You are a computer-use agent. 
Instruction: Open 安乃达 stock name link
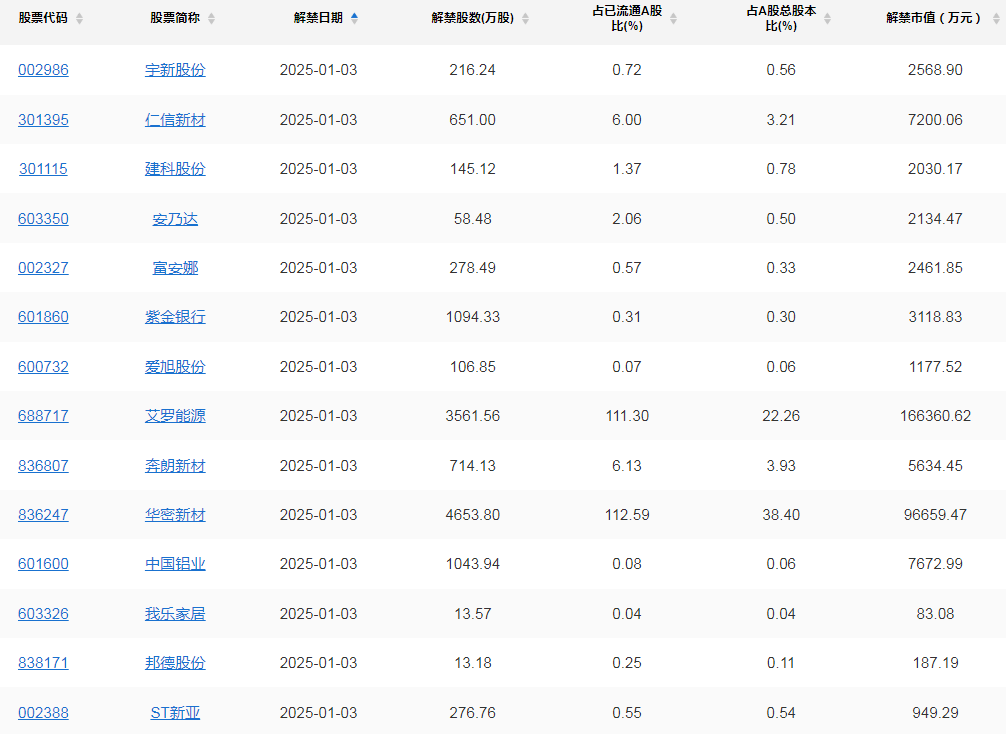(x=175, y=219)
